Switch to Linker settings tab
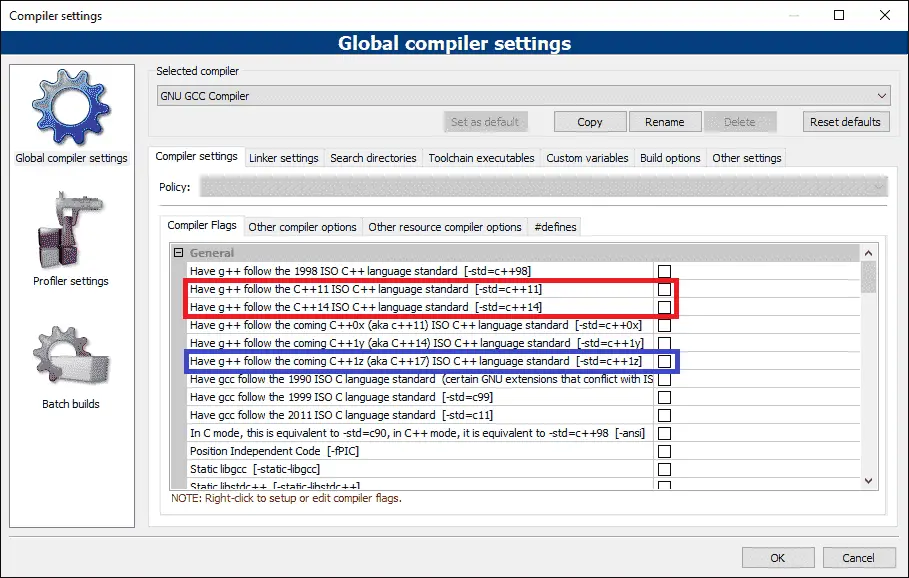Screen dimensions: 909x578 coord(283,158)
